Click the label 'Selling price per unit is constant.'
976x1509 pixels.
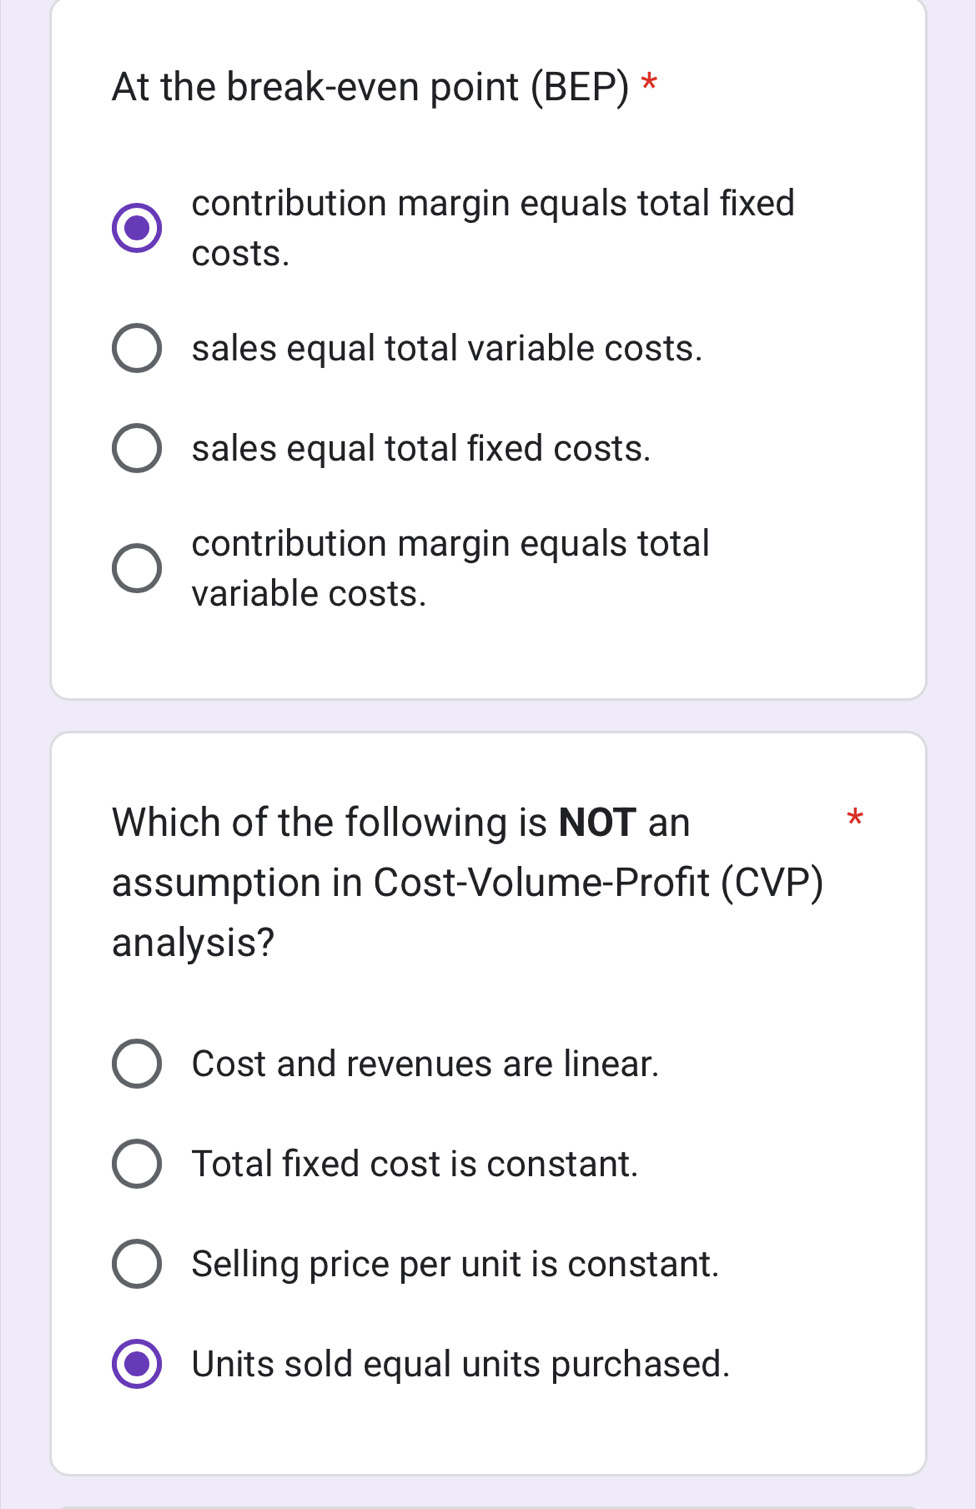tap(455, 1264)
